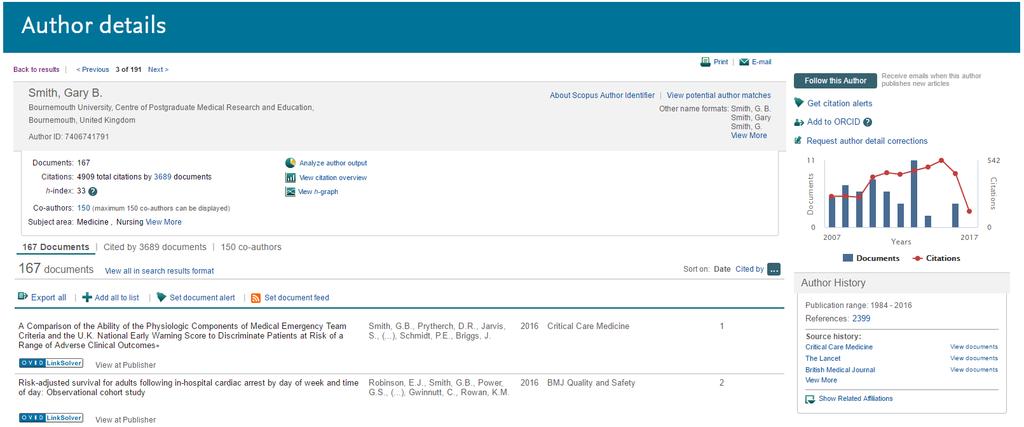The width and height of the screenshot is (1024, 427).
Task: Click View h-graph link
Action: 318,192
